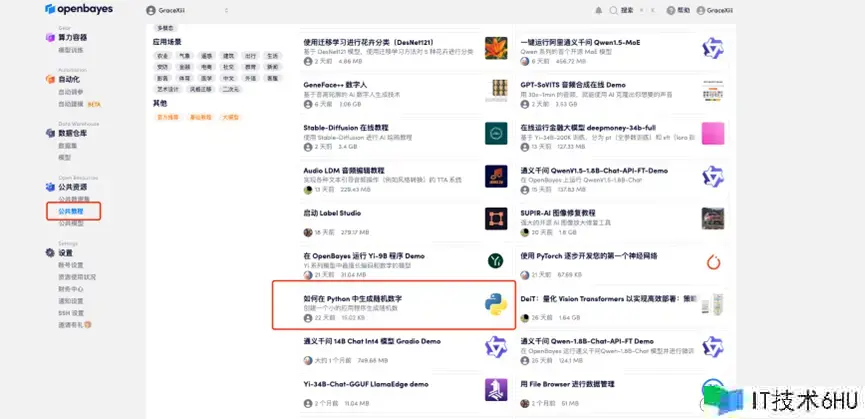Open 自动建模 BETA in the sidebar
The height and width of the screenshot is (419, 865).
[x=80, y=104]
